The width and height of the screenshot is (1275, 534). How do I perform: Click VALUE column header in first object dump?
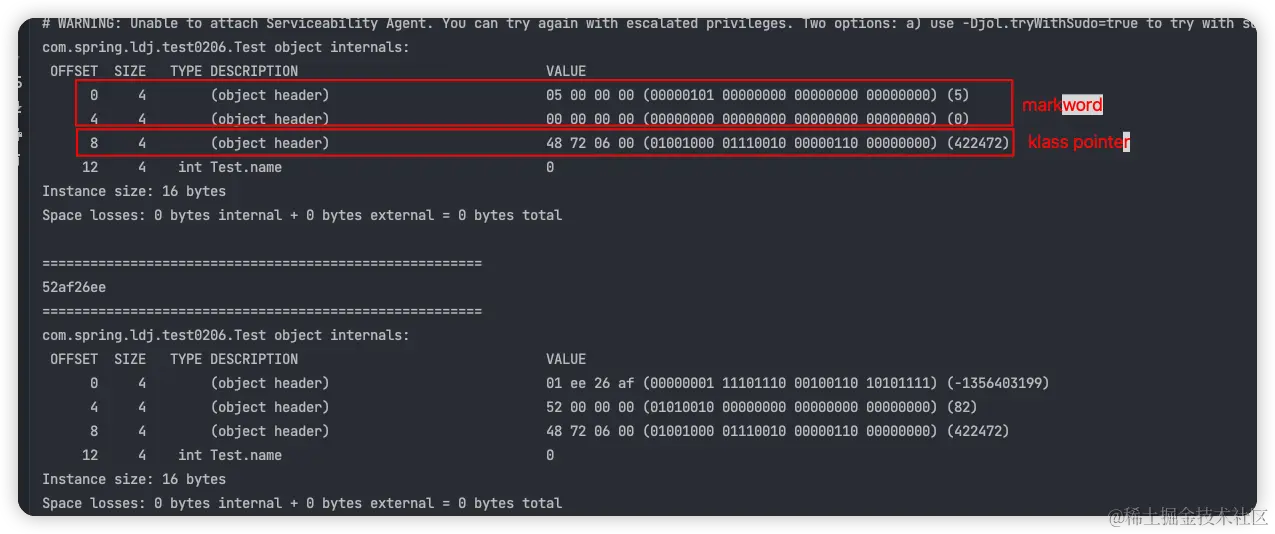point(566,71)
